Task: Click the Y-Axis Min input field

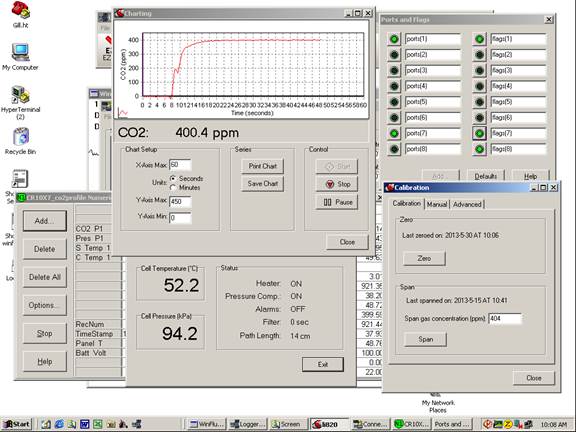Action: tap(180, 217)
